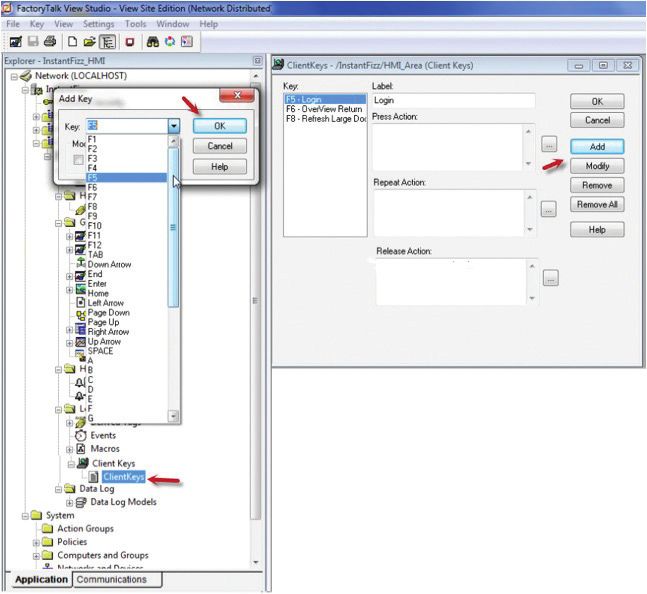This screenshot has height=594, width=647.
Task: Switch to the Communications tab
Action: coord(117,580)
